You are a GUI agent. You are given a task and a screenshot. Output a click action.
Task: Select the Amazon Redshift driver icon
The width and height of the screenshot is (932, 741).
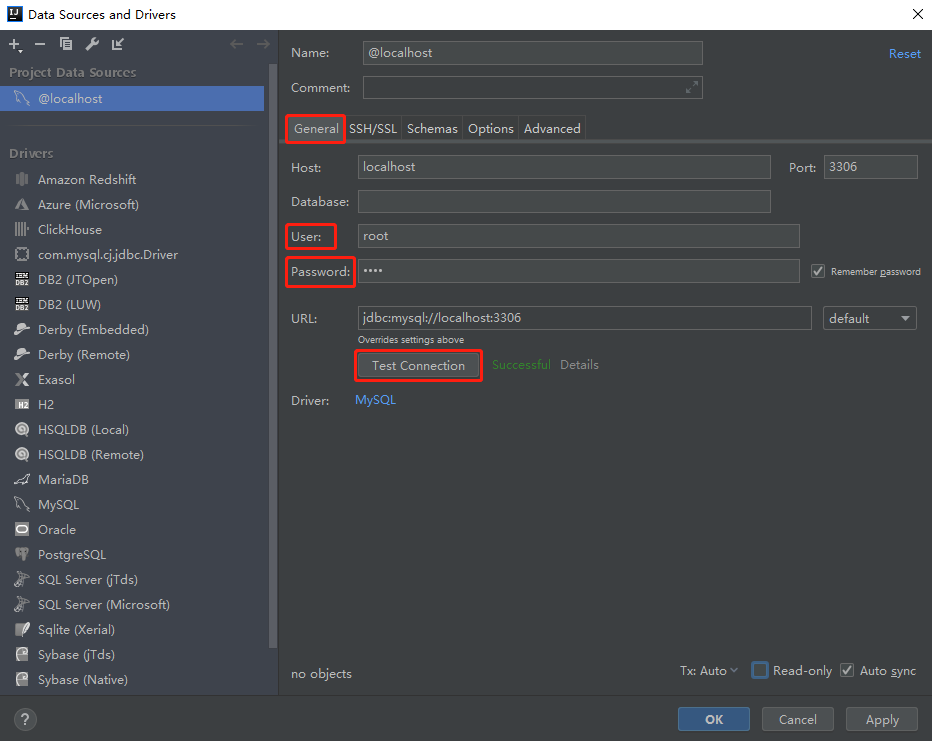tap(22, 179)
